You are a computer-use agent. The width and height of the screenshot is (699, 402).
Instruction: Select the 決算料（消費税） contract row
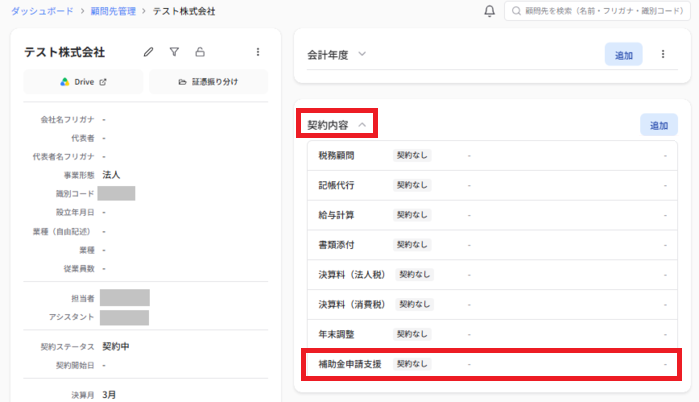492,305
